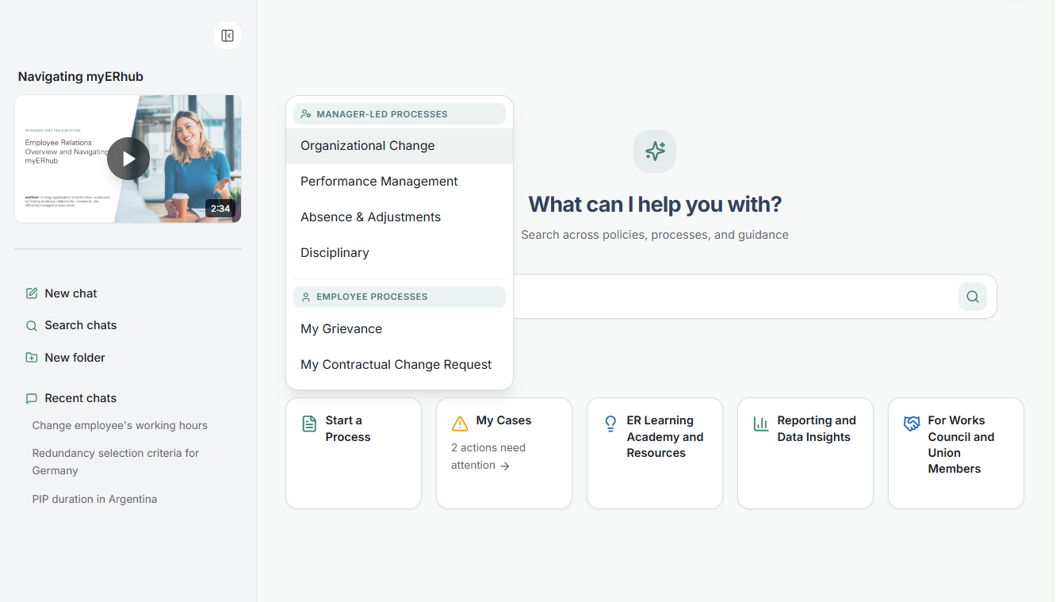Open Reporting and Data Insights card
Screen dimensions: 1056x602
805,453
